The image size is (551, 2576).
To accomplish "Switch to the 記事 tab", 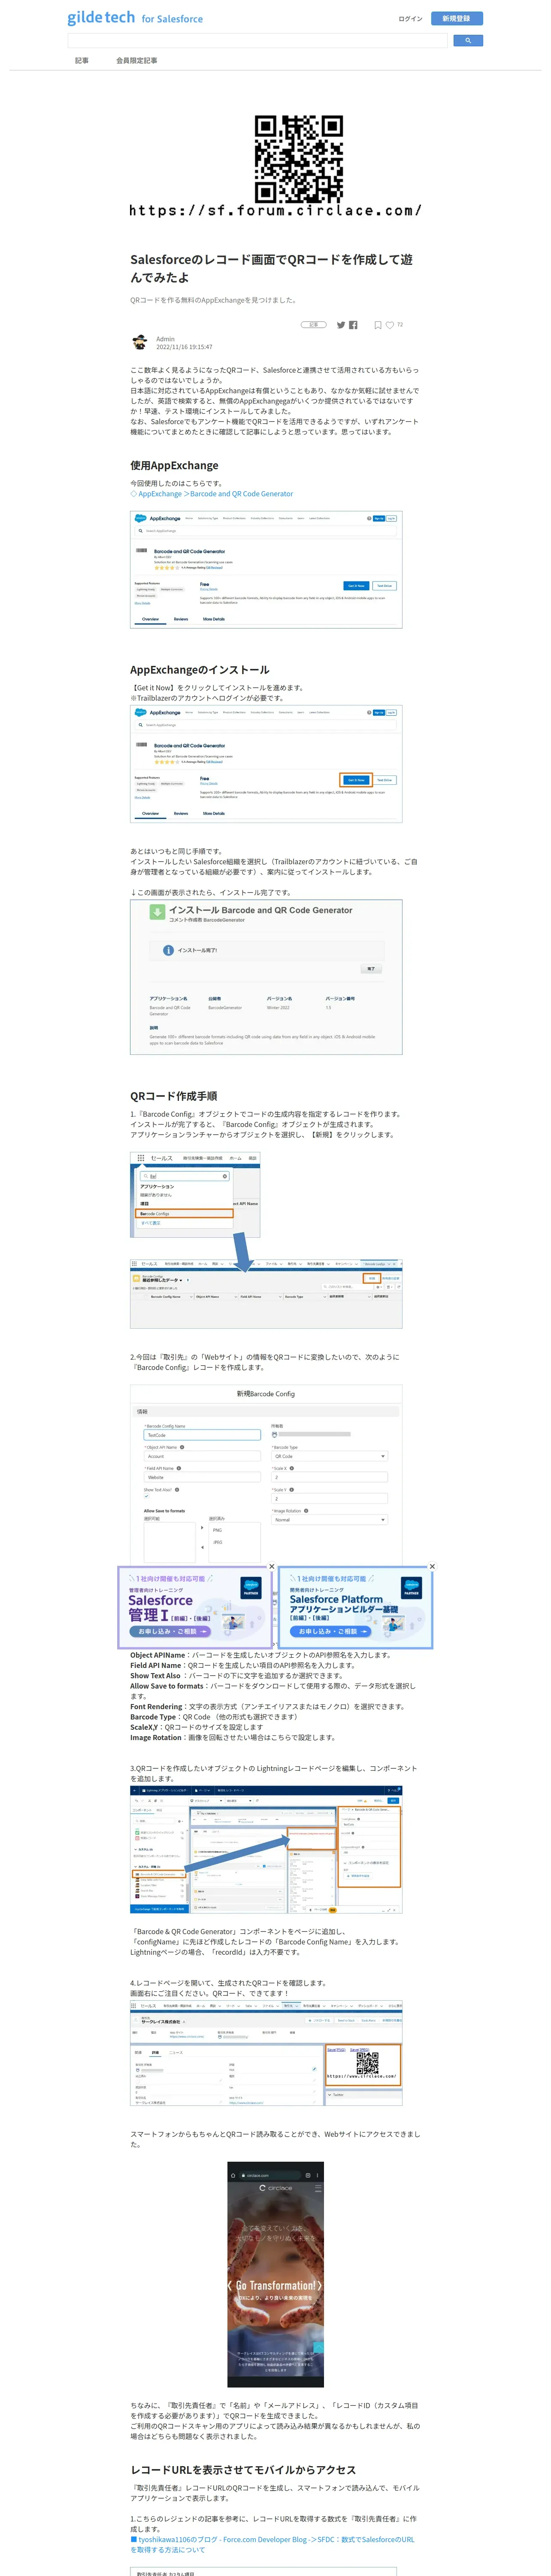I will tap(82, 61).
